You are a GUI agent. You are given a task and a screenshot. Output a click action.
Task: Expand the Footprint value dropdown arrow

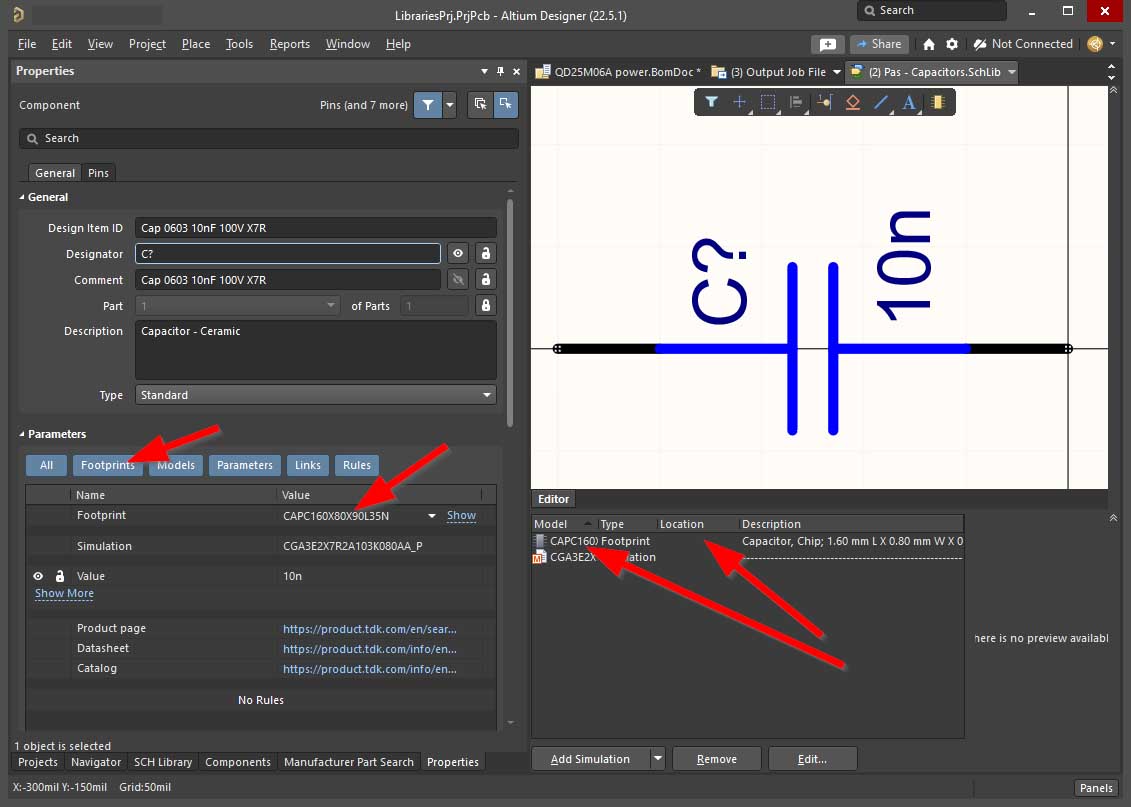(x=432, y=516)
